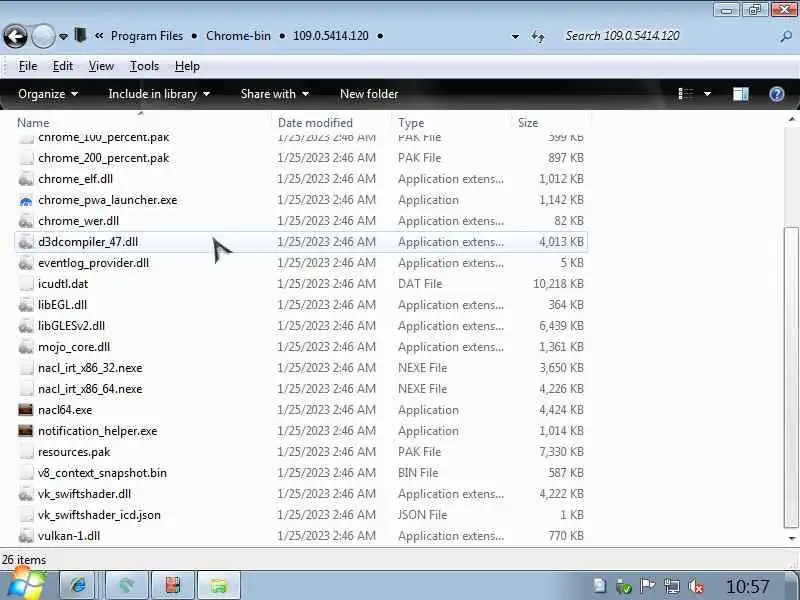
Task: Open the File menu
Action: click(x=28, y=66)
